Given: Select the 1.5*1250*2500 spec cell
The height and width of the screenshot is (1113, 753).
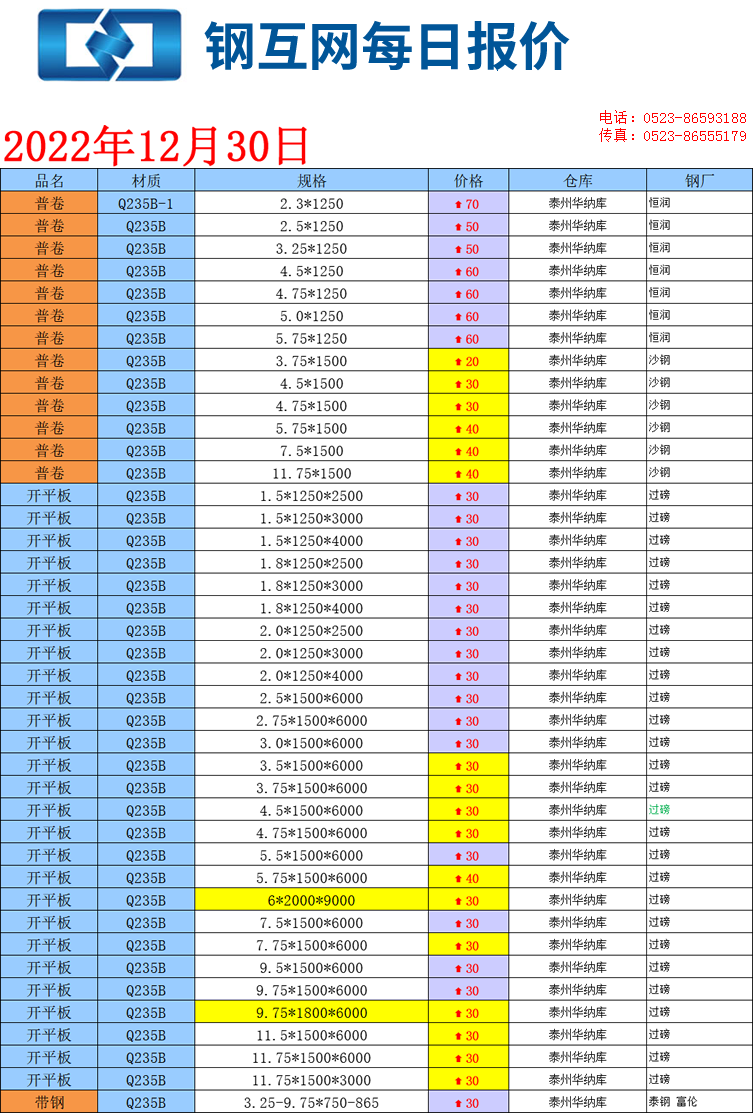Looking at the screenshot, I should tap(312, 496).
